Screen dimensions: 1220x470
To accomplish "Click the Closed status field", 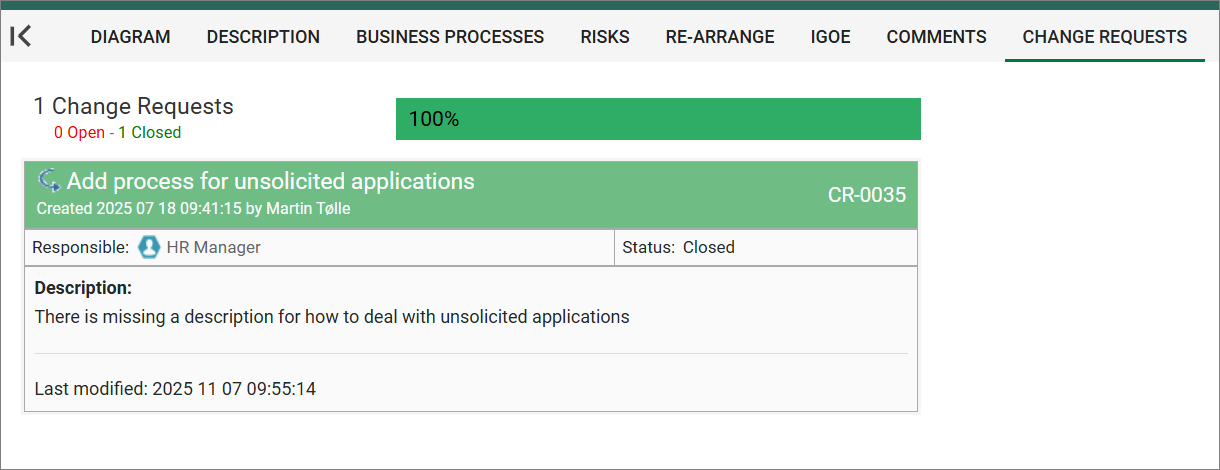I will pyautogui.click(x=708, y=247).
